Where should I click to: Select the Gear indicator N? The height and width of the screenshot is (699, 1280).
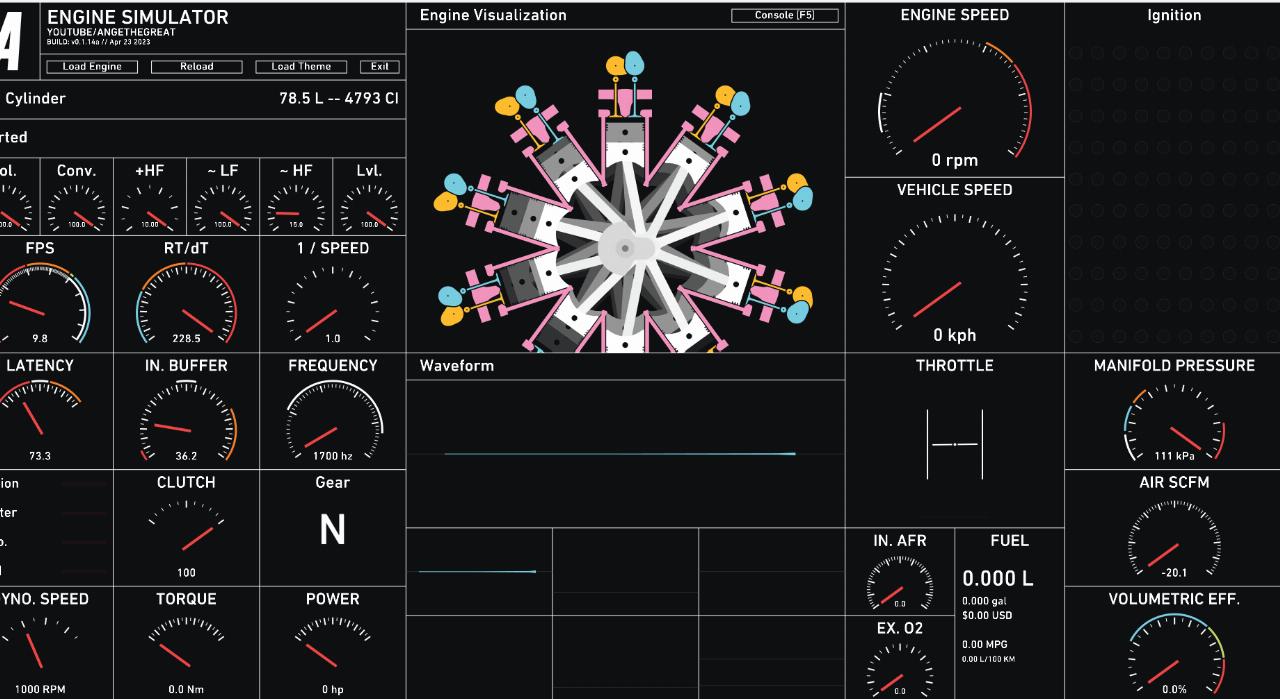332,531
